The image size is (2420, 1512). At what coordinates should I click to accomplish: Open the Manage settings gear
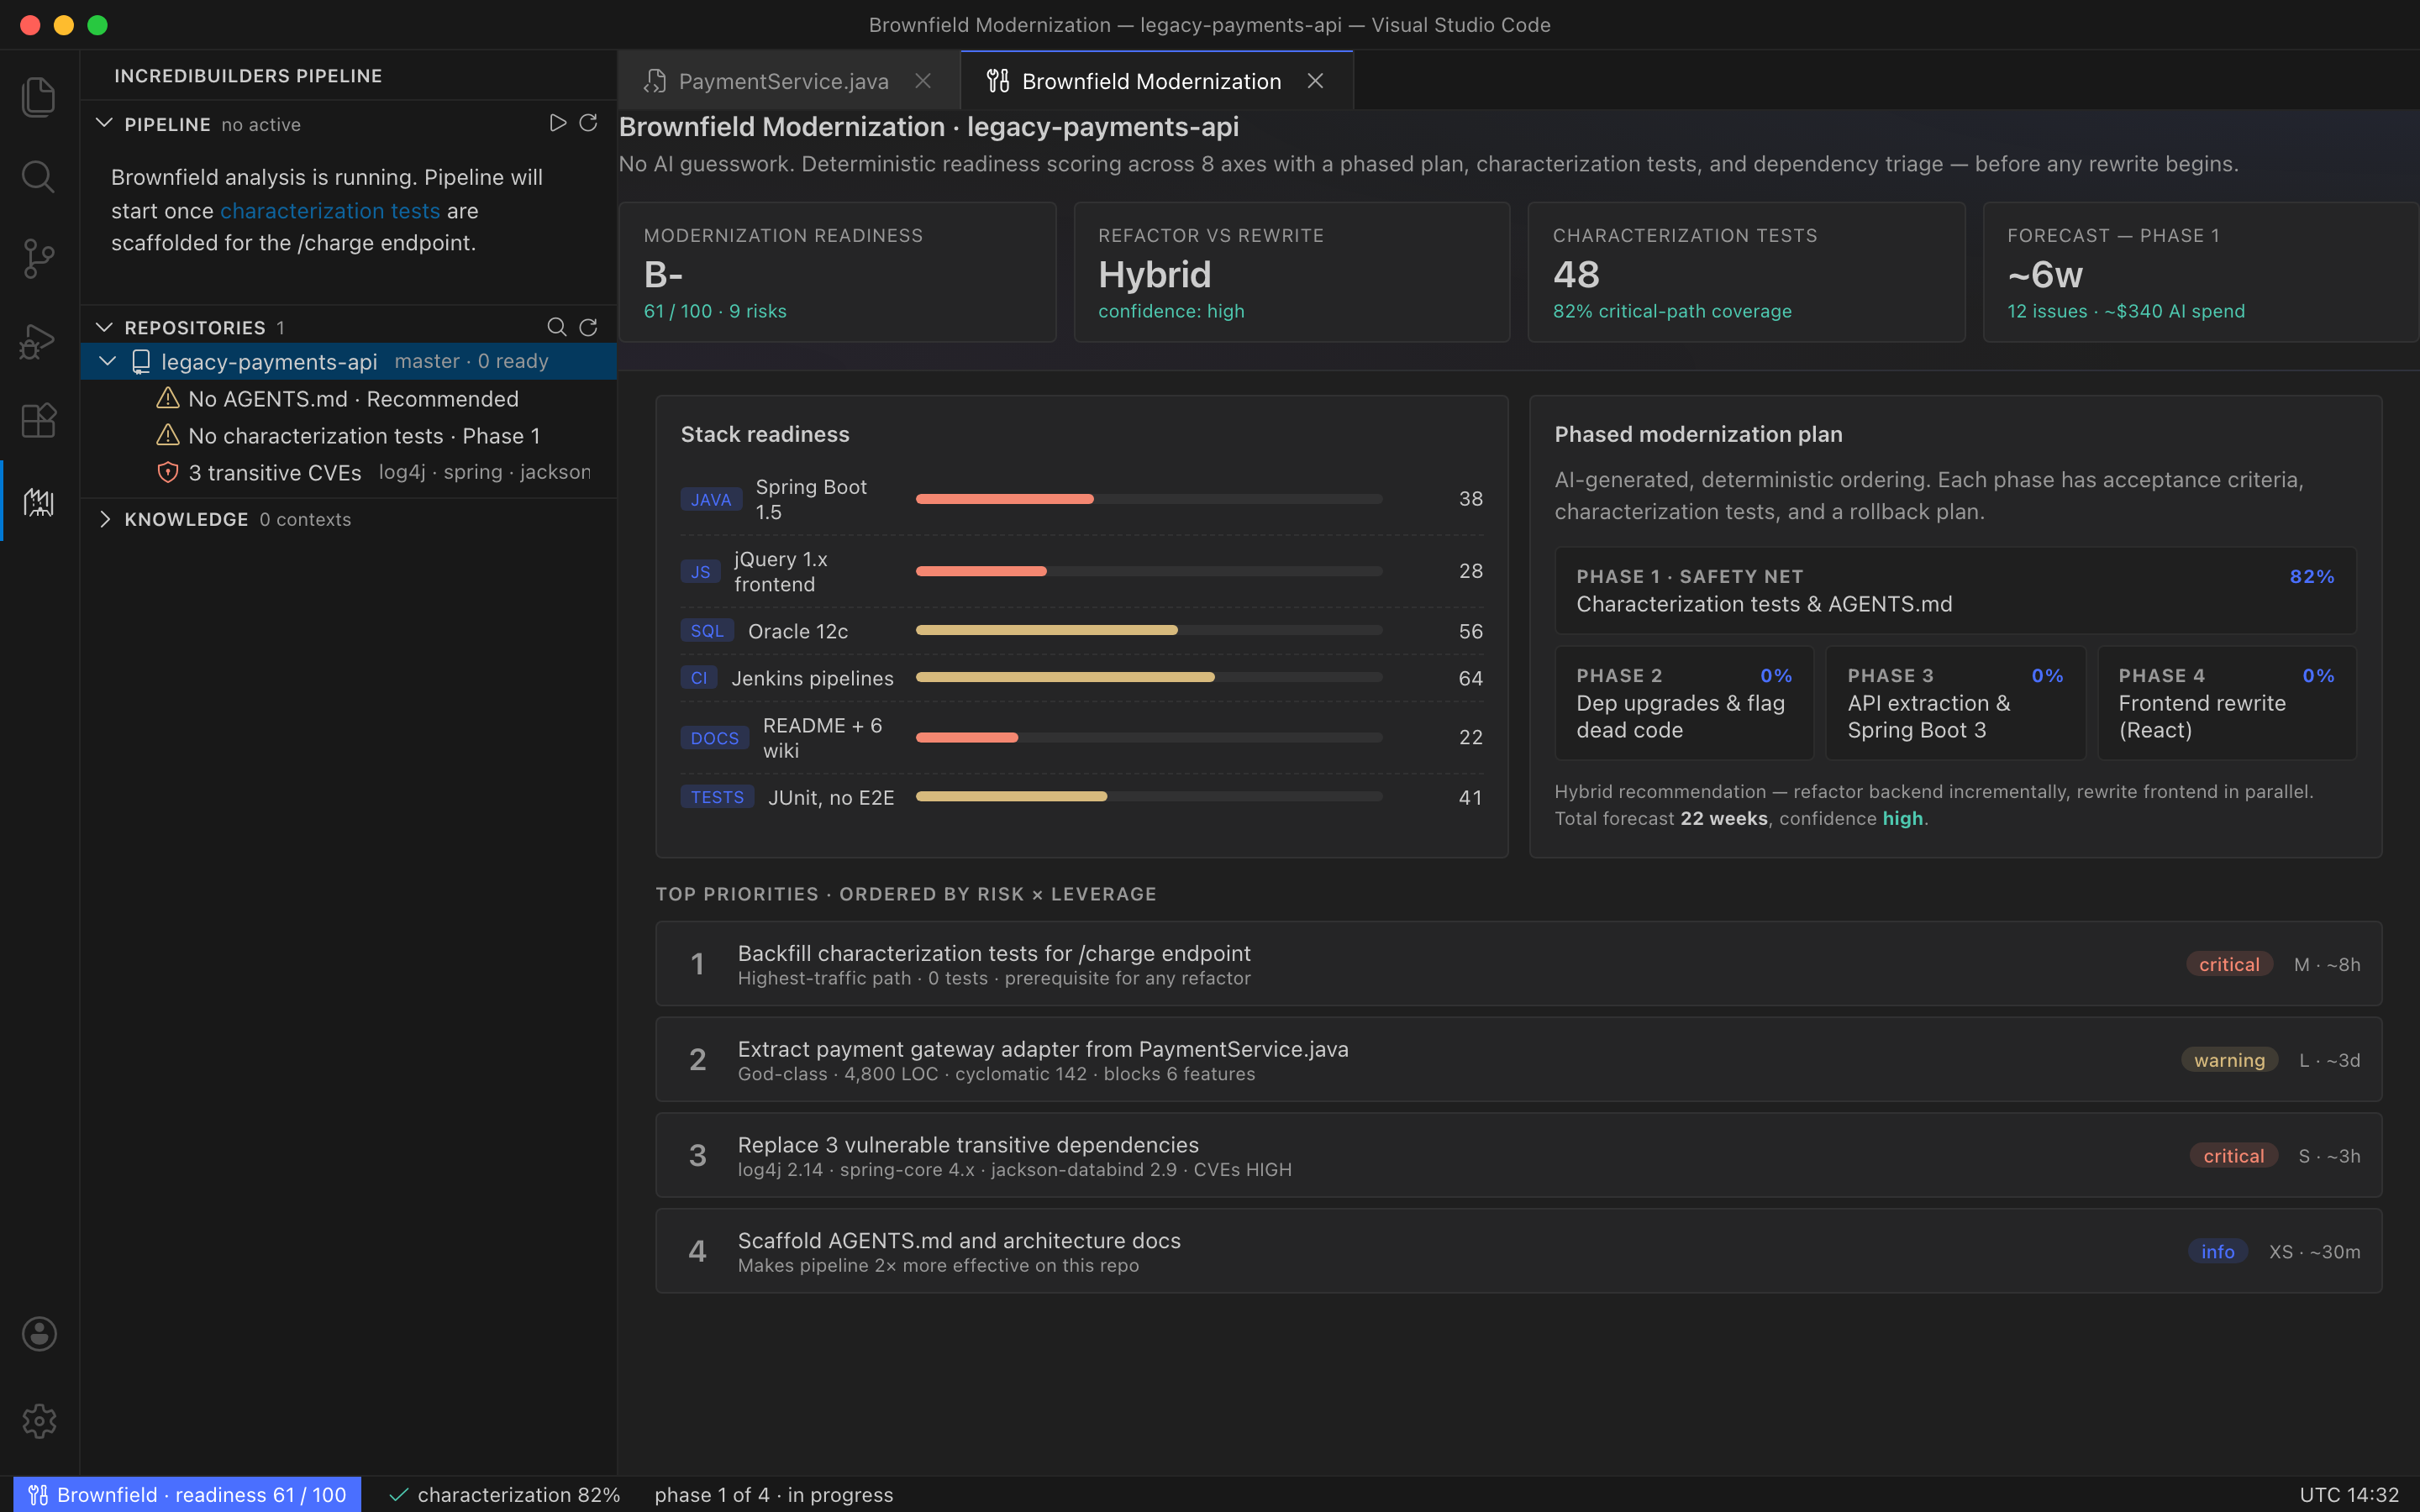[x=39, y=1421]
